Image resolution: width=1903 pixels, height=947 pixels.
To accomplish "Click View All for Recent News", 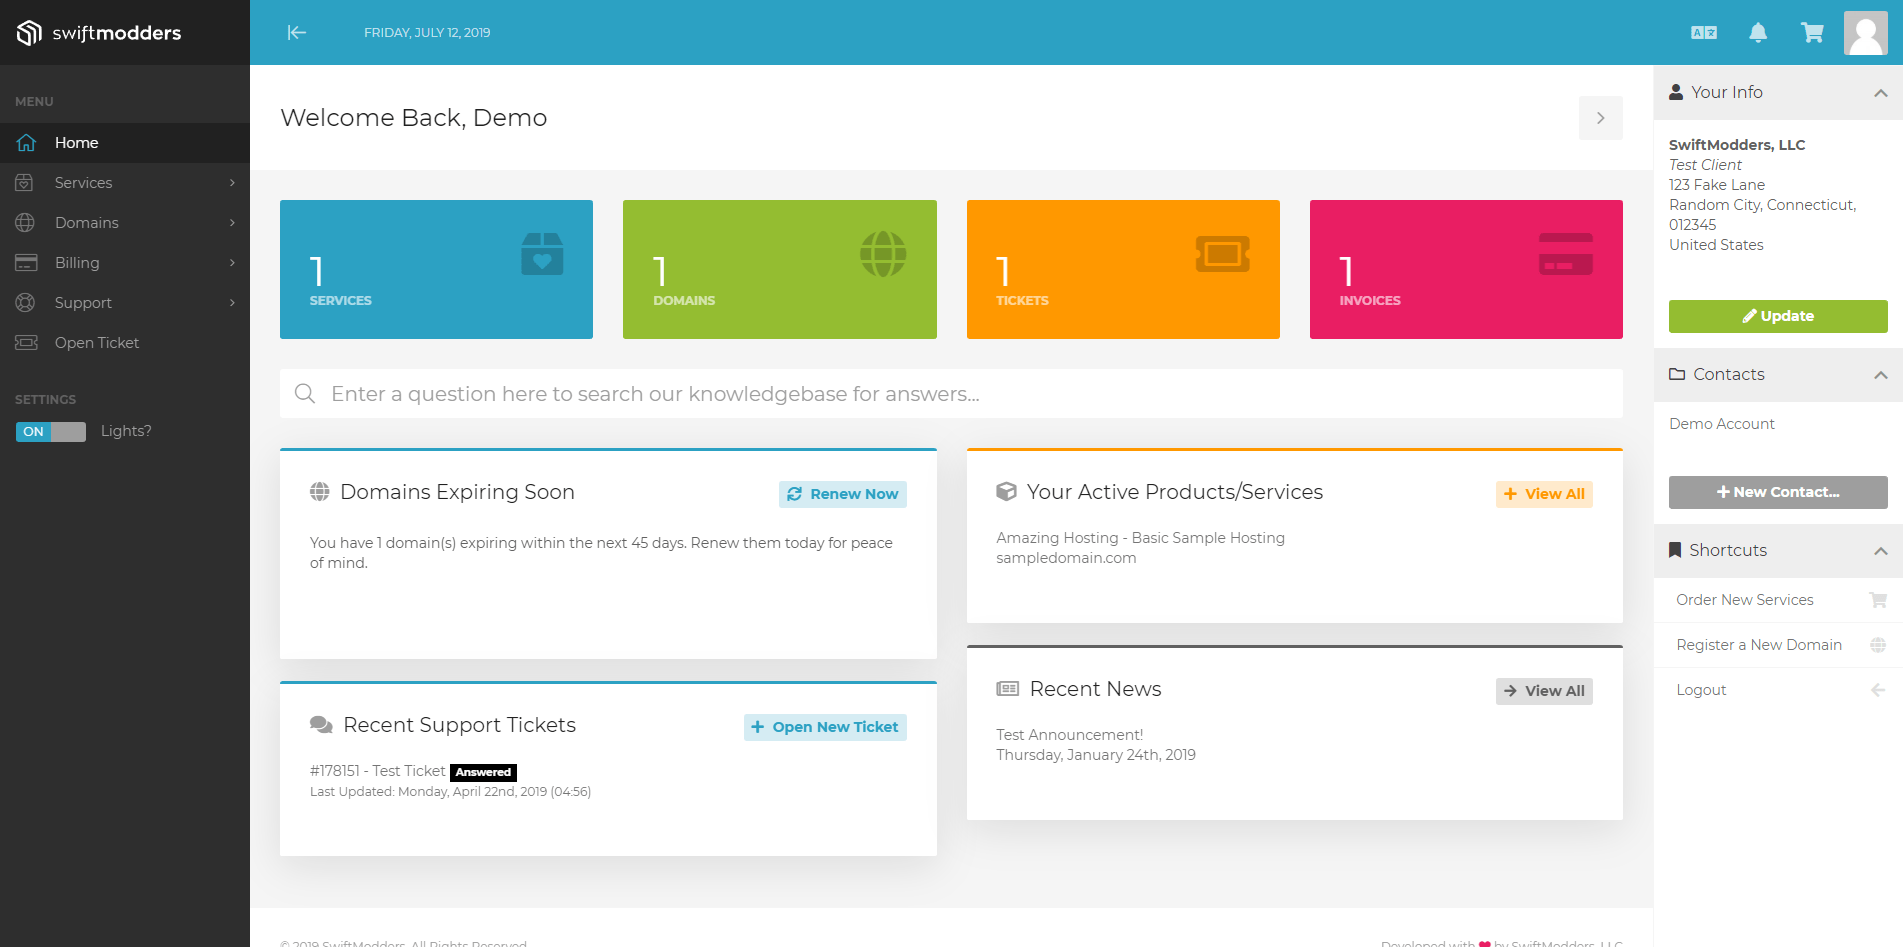I will [1544, 690].
